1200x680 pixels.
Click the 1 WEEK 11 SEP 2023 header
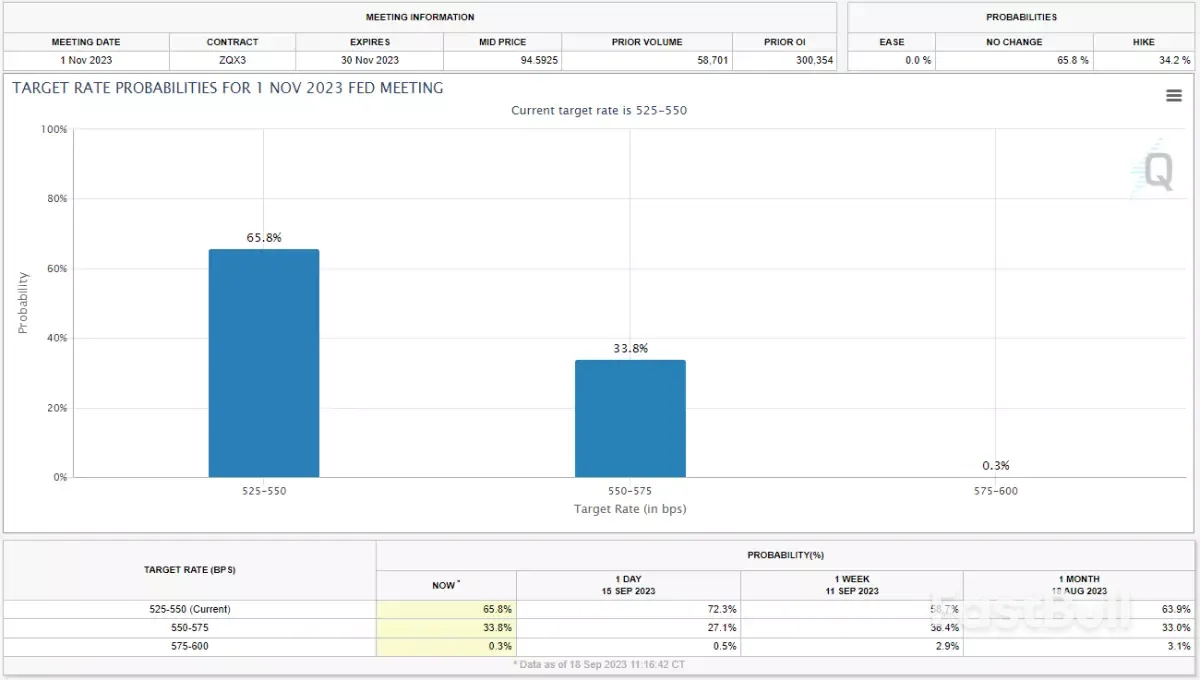[x=851, y=585]
